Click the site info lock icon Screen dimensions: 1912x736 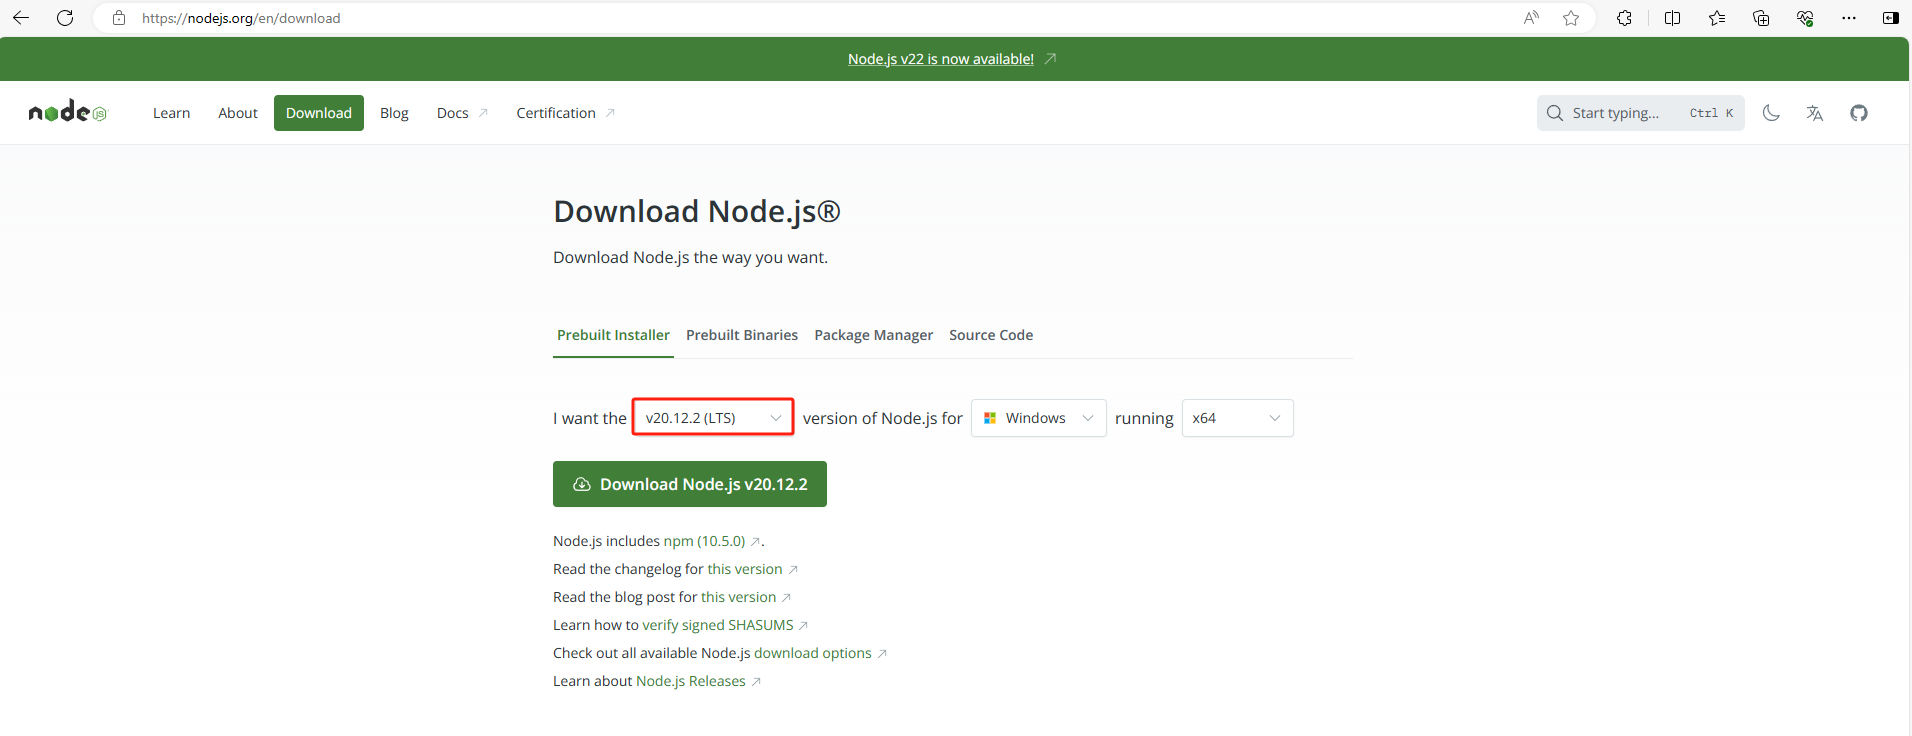[119, 18]
